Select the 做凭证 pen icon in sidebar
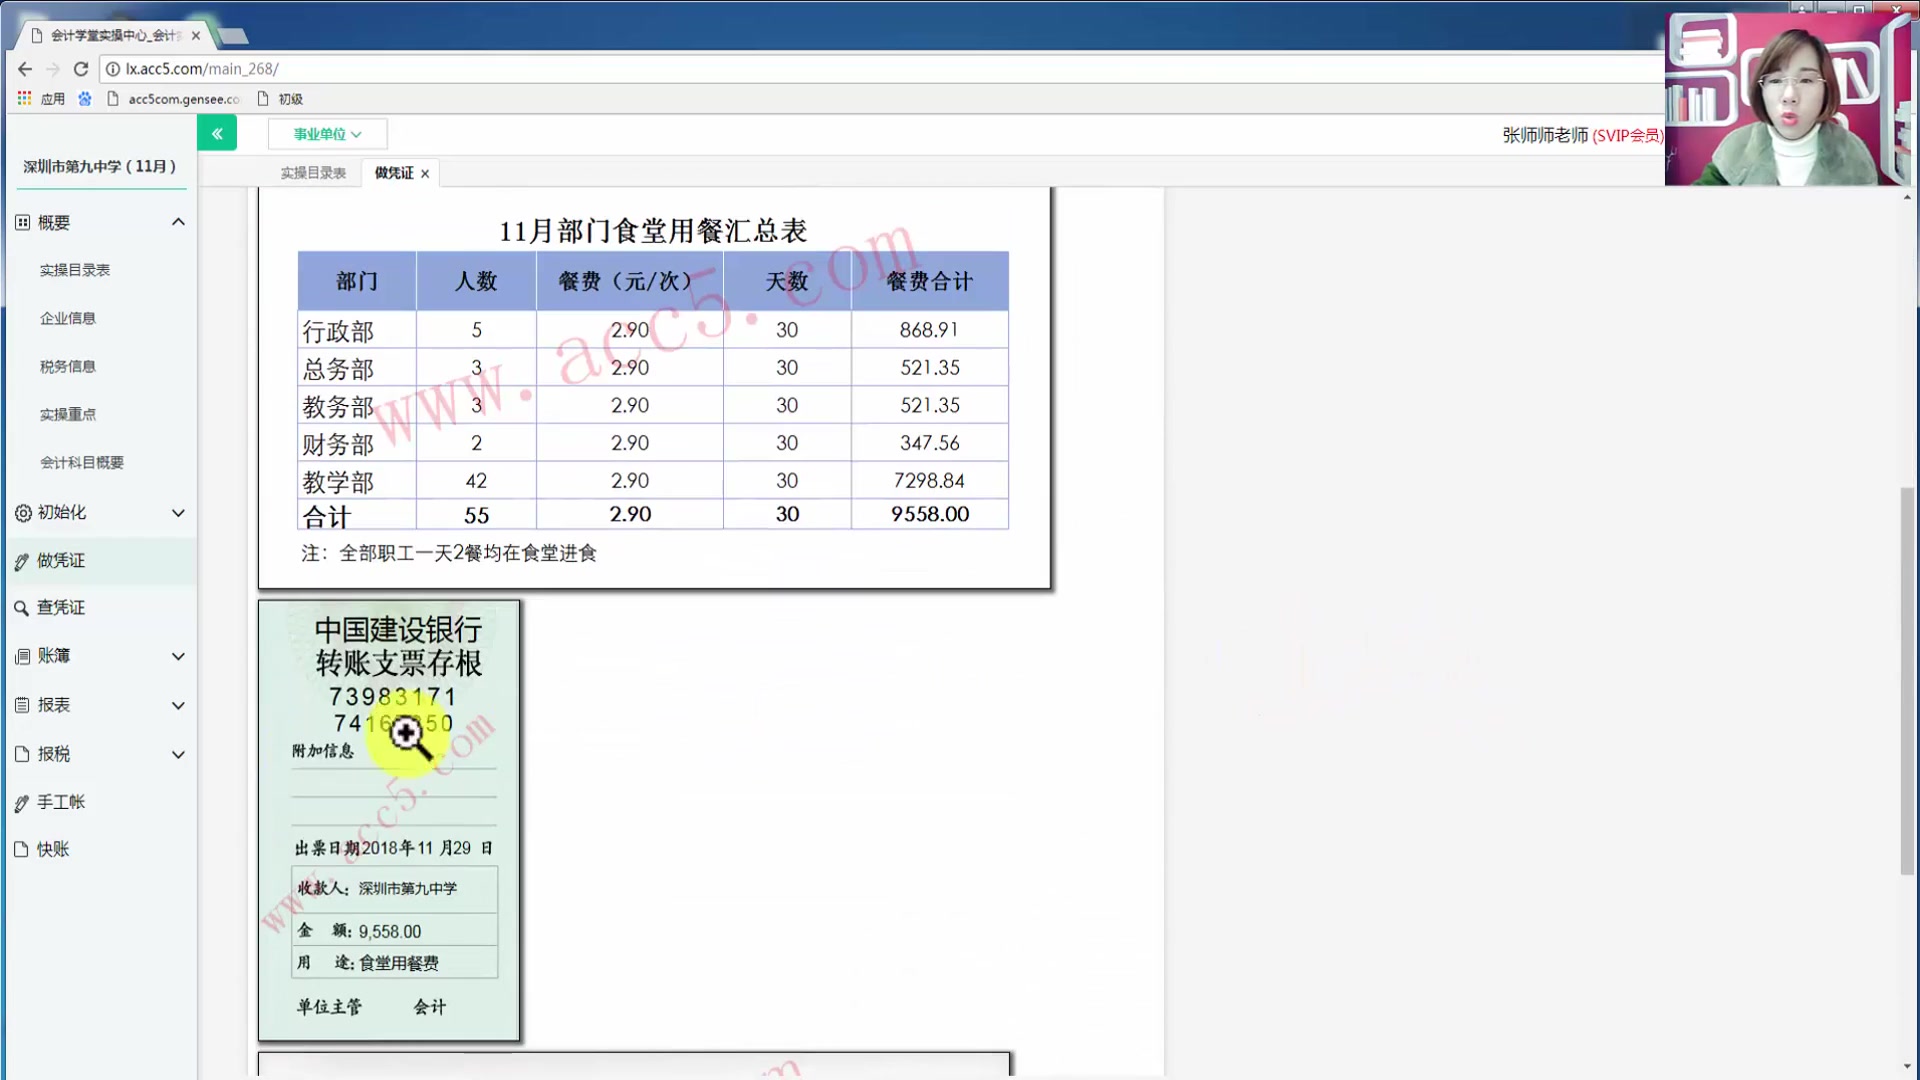 click(22, 560)
